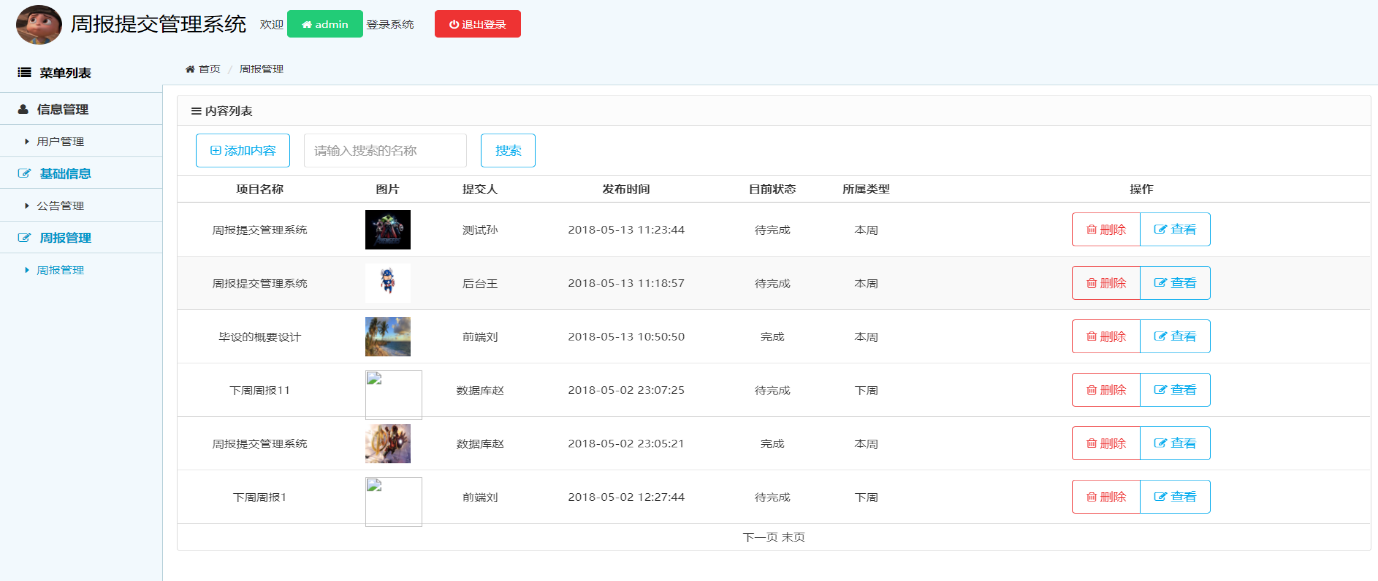This screenshot has height=581, width=1378.
Task: Go to 末页 pagination link
Action: tap(793, 537)
